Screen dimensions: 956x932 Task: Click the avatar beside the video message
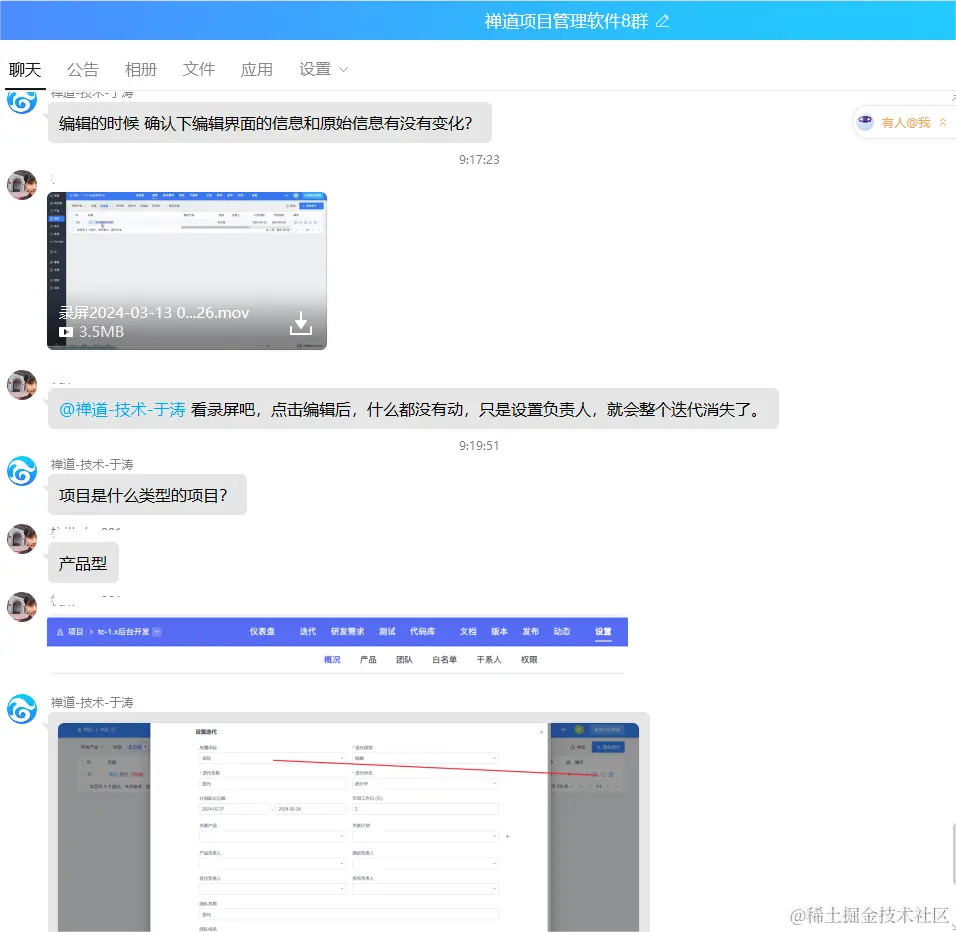22,184
